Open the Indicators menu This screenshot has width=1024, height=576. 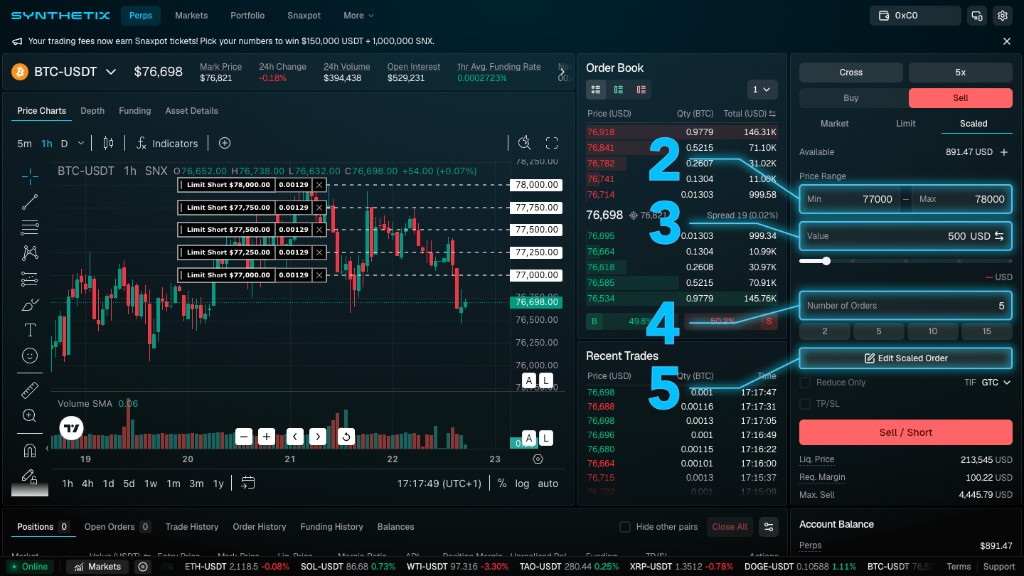[167, 143]
